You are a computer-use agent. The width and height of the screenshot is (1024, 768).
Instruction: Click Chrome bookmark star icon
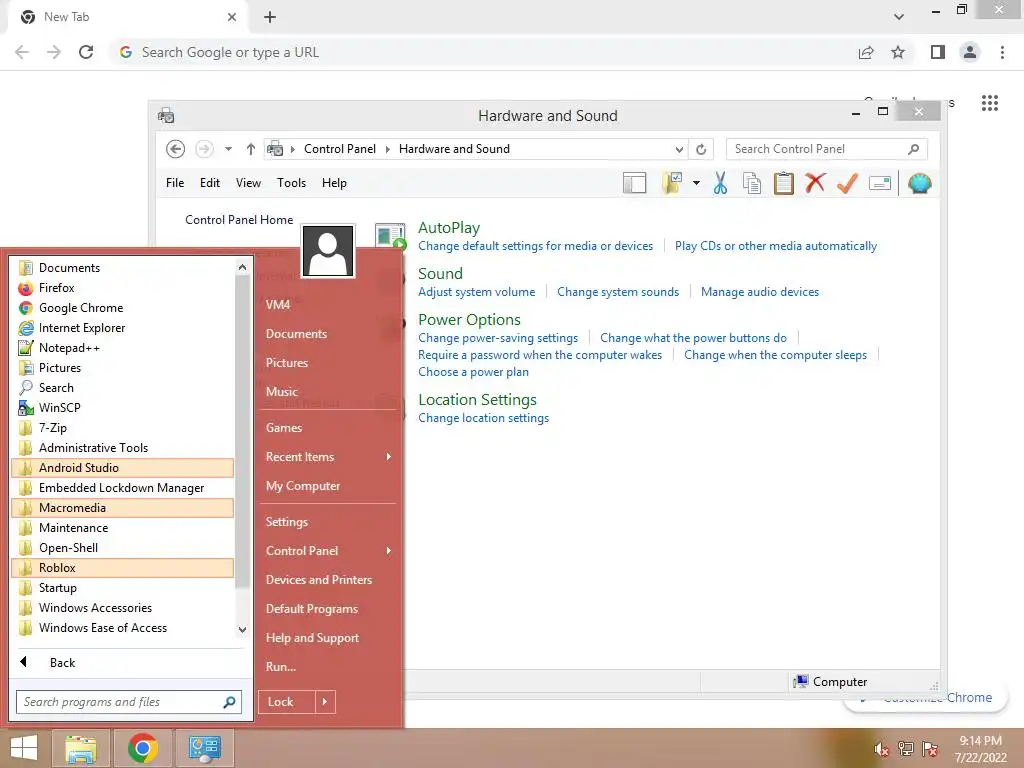pos(898,52)
